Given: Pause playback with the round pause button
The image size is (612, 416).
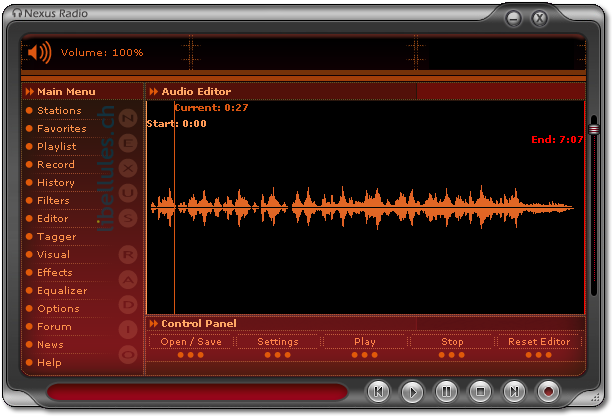Looking at the screenshot, I should (446, 391).
